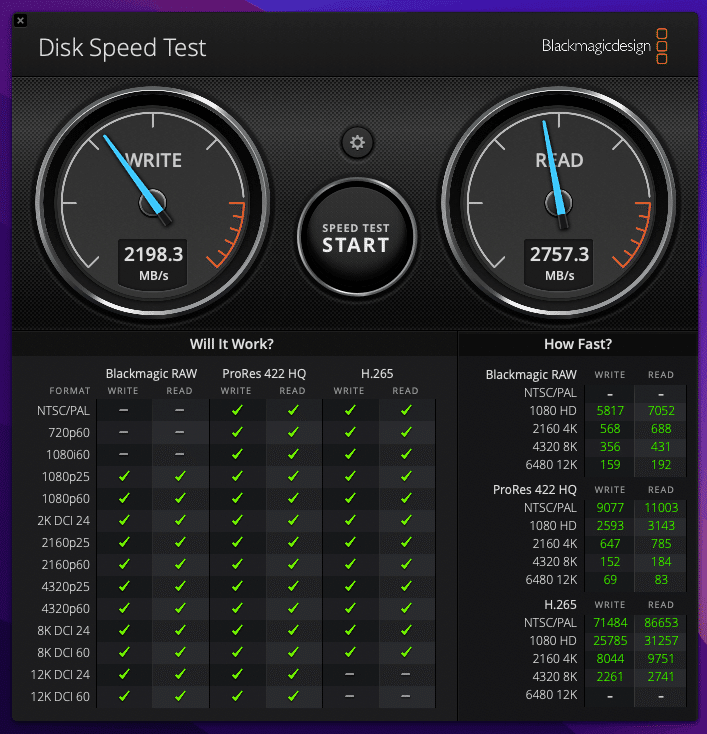
Task: Click H.265 2160 4K read value 9751
Action: click(661, 659)
